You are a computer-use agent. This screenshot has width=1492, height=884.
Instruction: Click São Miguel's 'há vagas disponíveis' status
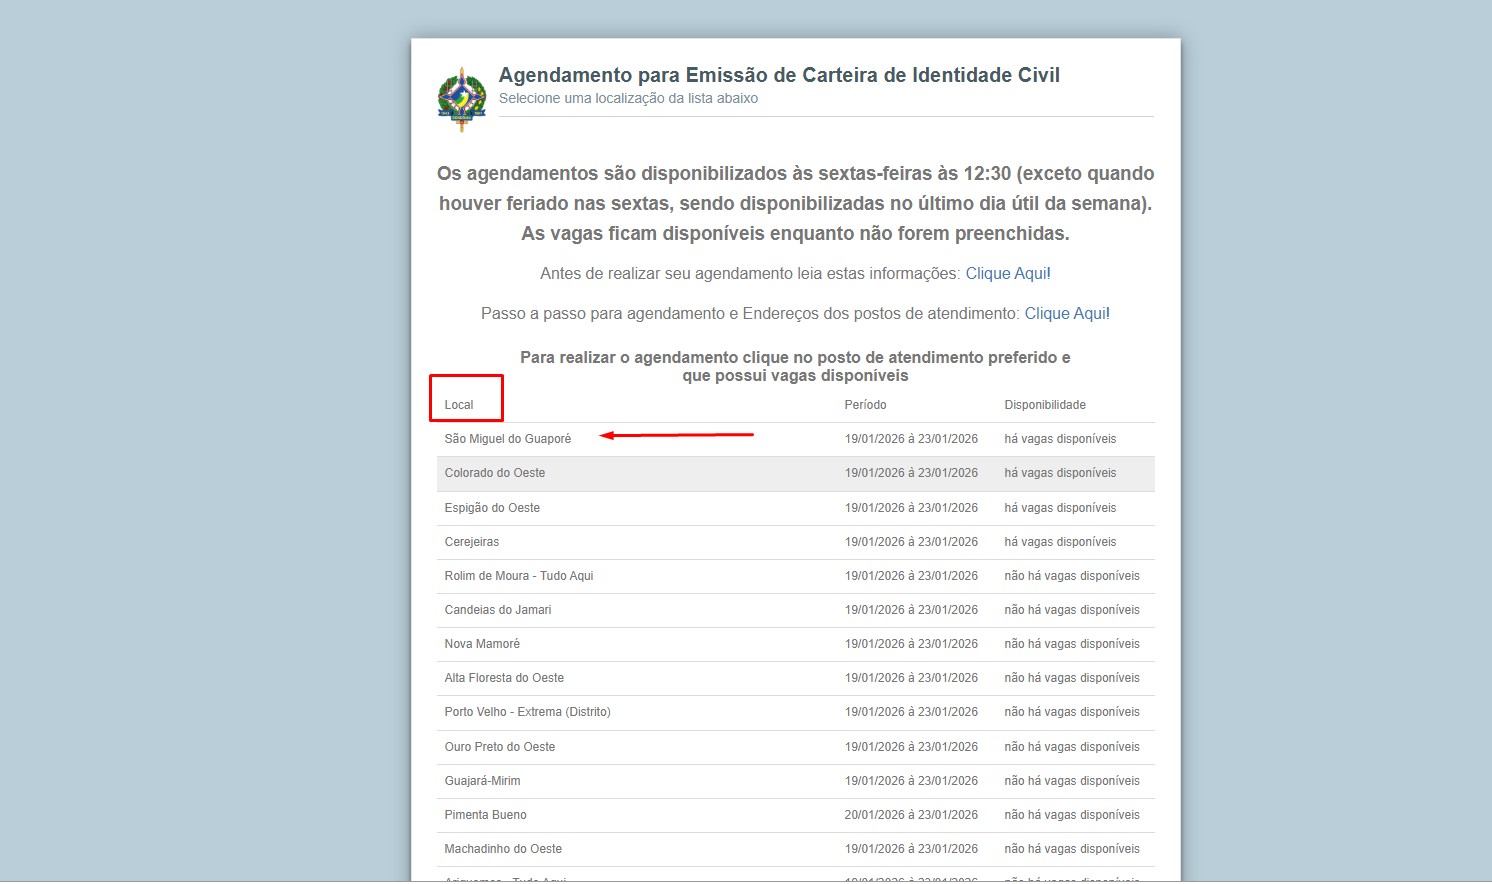(1060, 438)
